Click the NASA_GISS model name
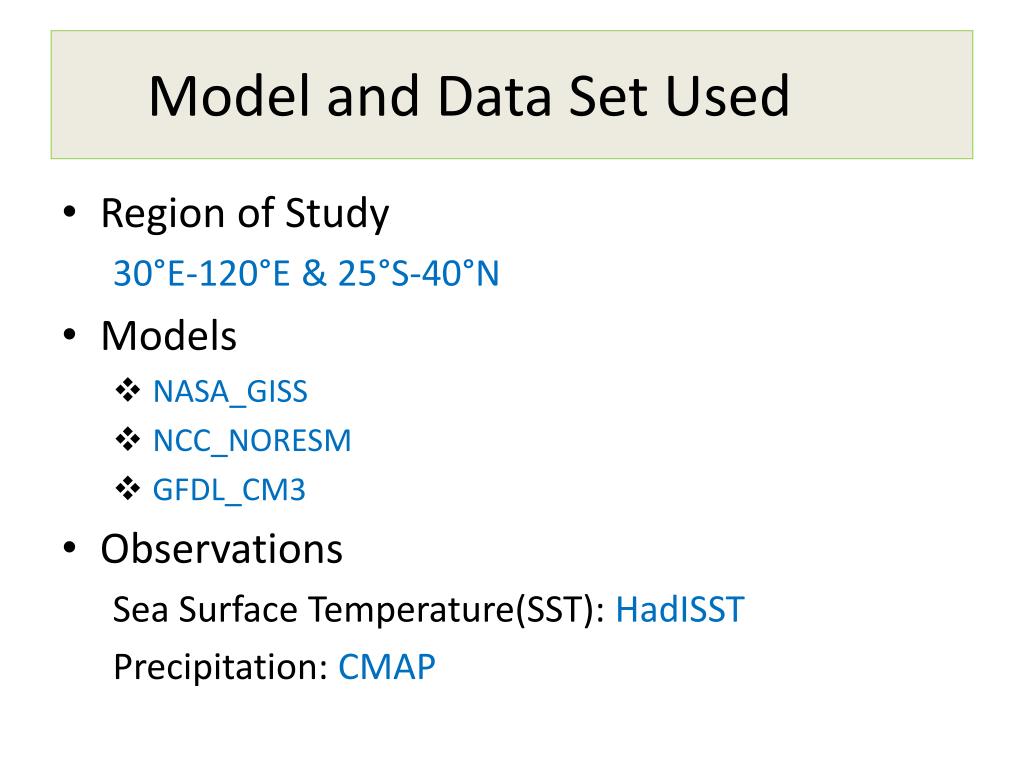Screen dimensions: 1024x768 tap(230, 392)
